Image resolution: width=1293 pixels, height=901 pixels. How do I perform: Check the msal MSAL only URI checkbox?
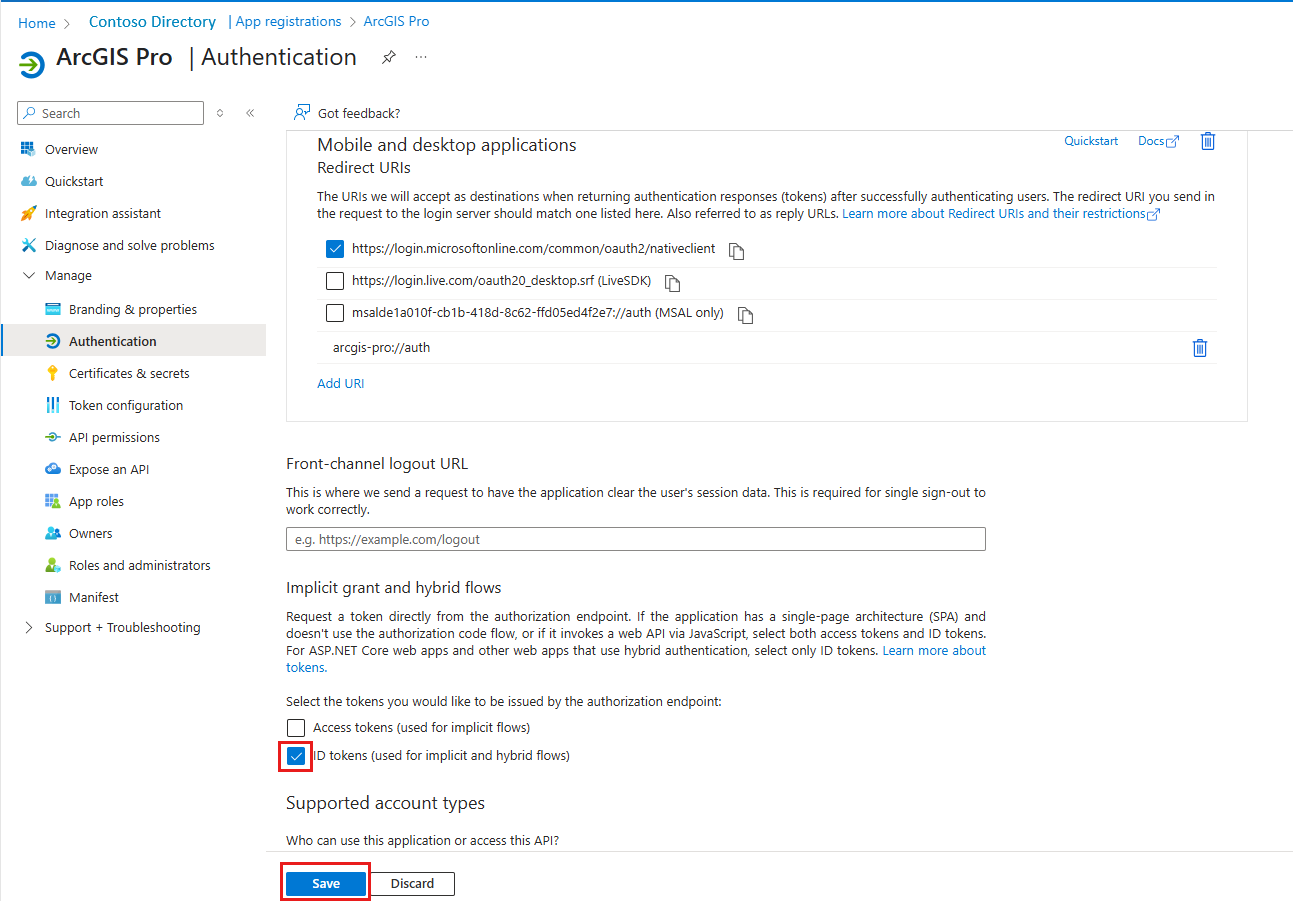335,313
